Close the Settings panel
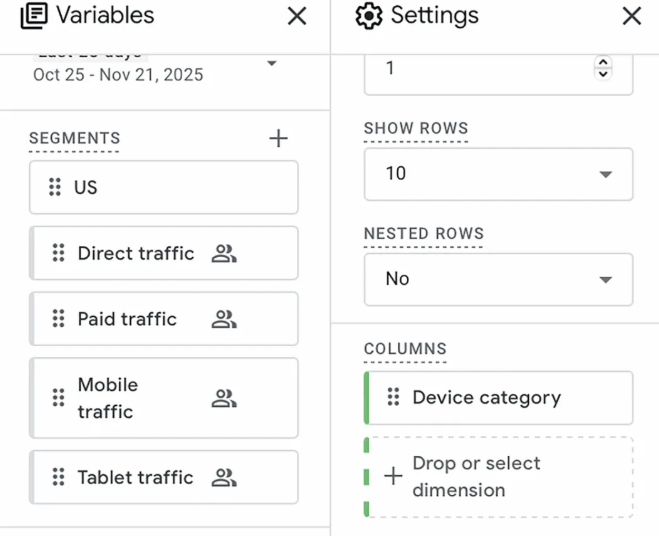The image size is (659, 536). point(631,16)
